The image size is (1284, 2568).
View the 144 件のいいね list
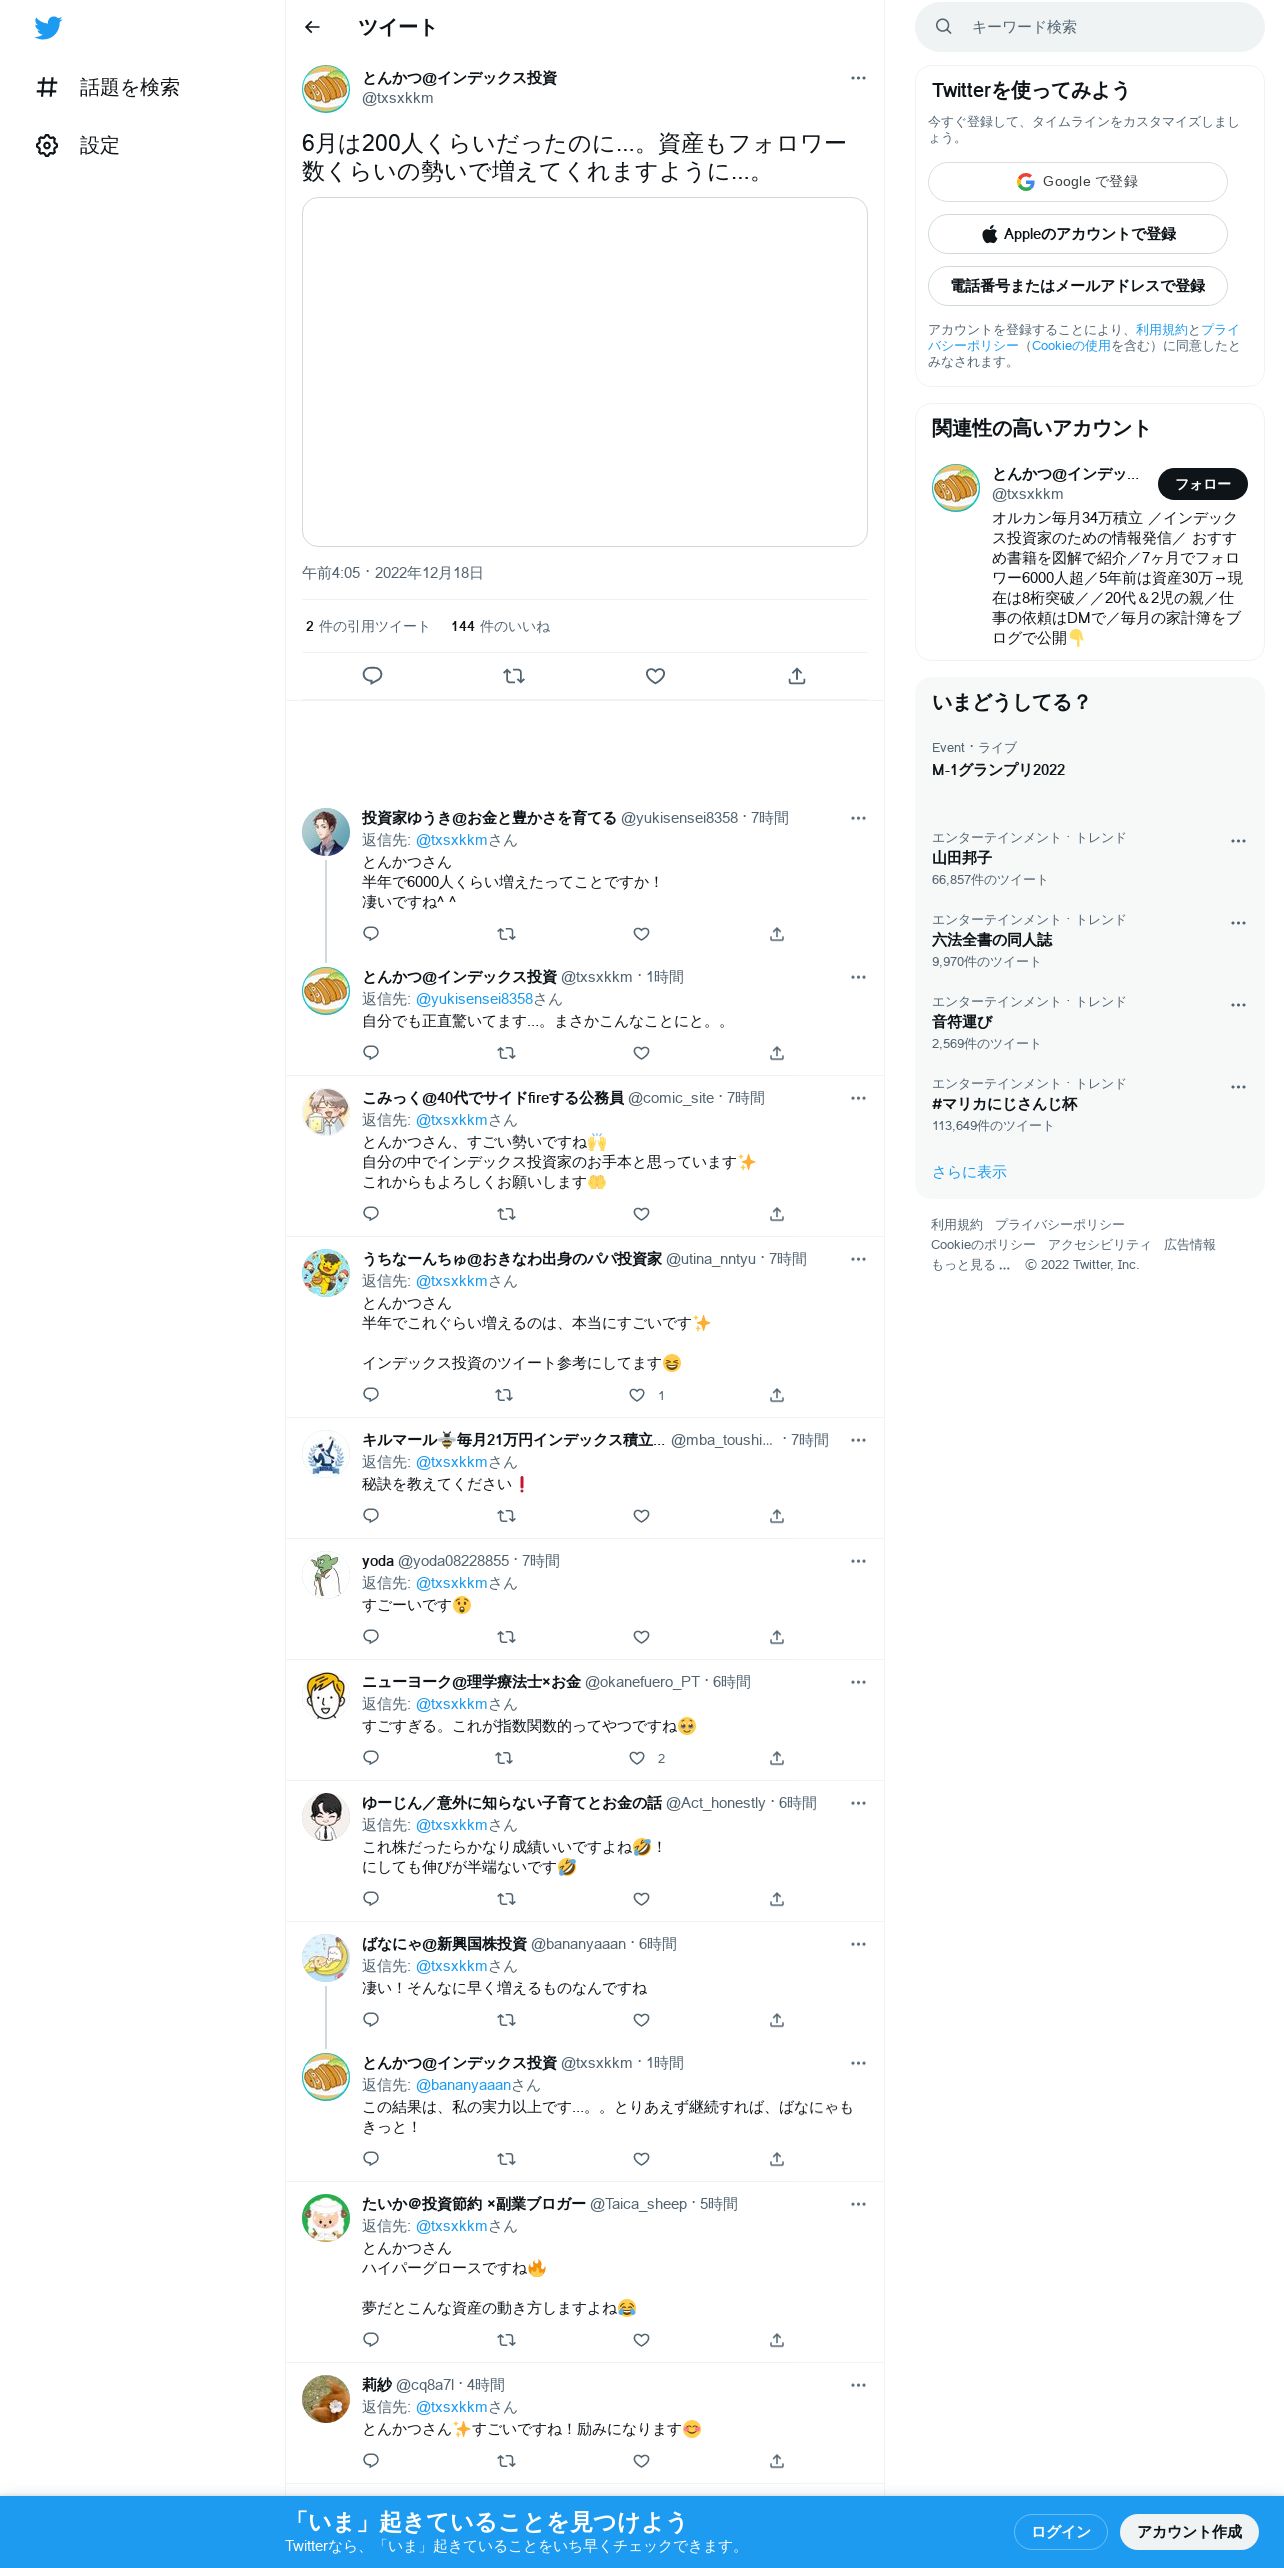[x=500, y=626]
